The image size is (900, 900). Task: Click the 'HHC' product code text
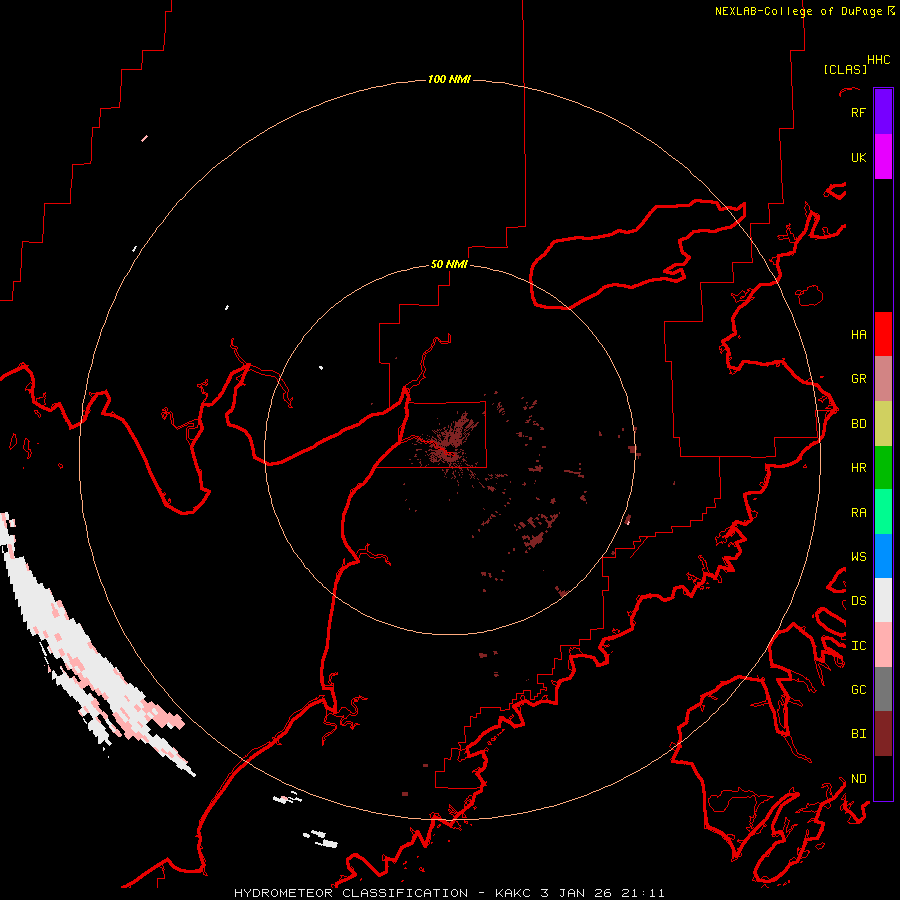coord(878,60)
